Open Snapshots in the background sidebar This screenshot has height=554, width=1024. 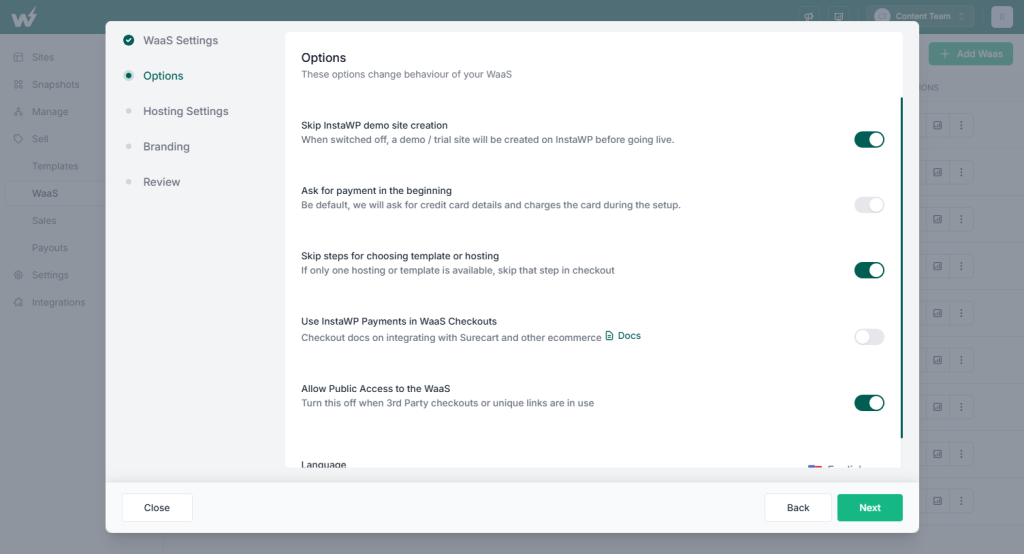(46, 85)
